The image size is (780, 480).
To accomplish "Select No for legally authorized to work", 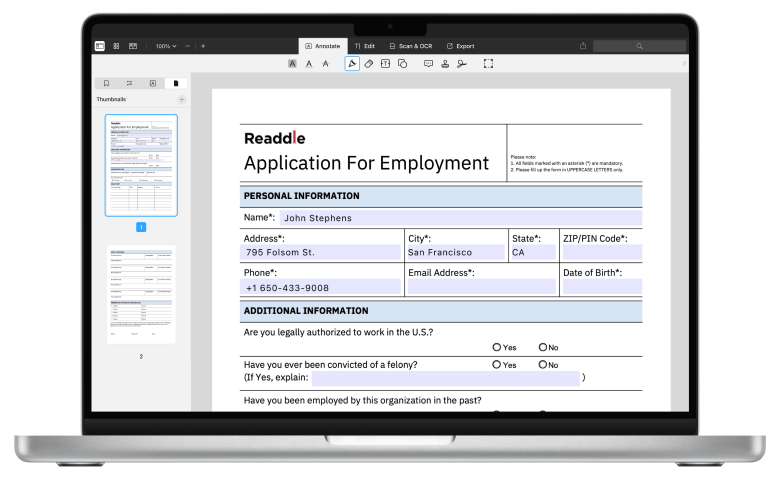I will 542,347.
